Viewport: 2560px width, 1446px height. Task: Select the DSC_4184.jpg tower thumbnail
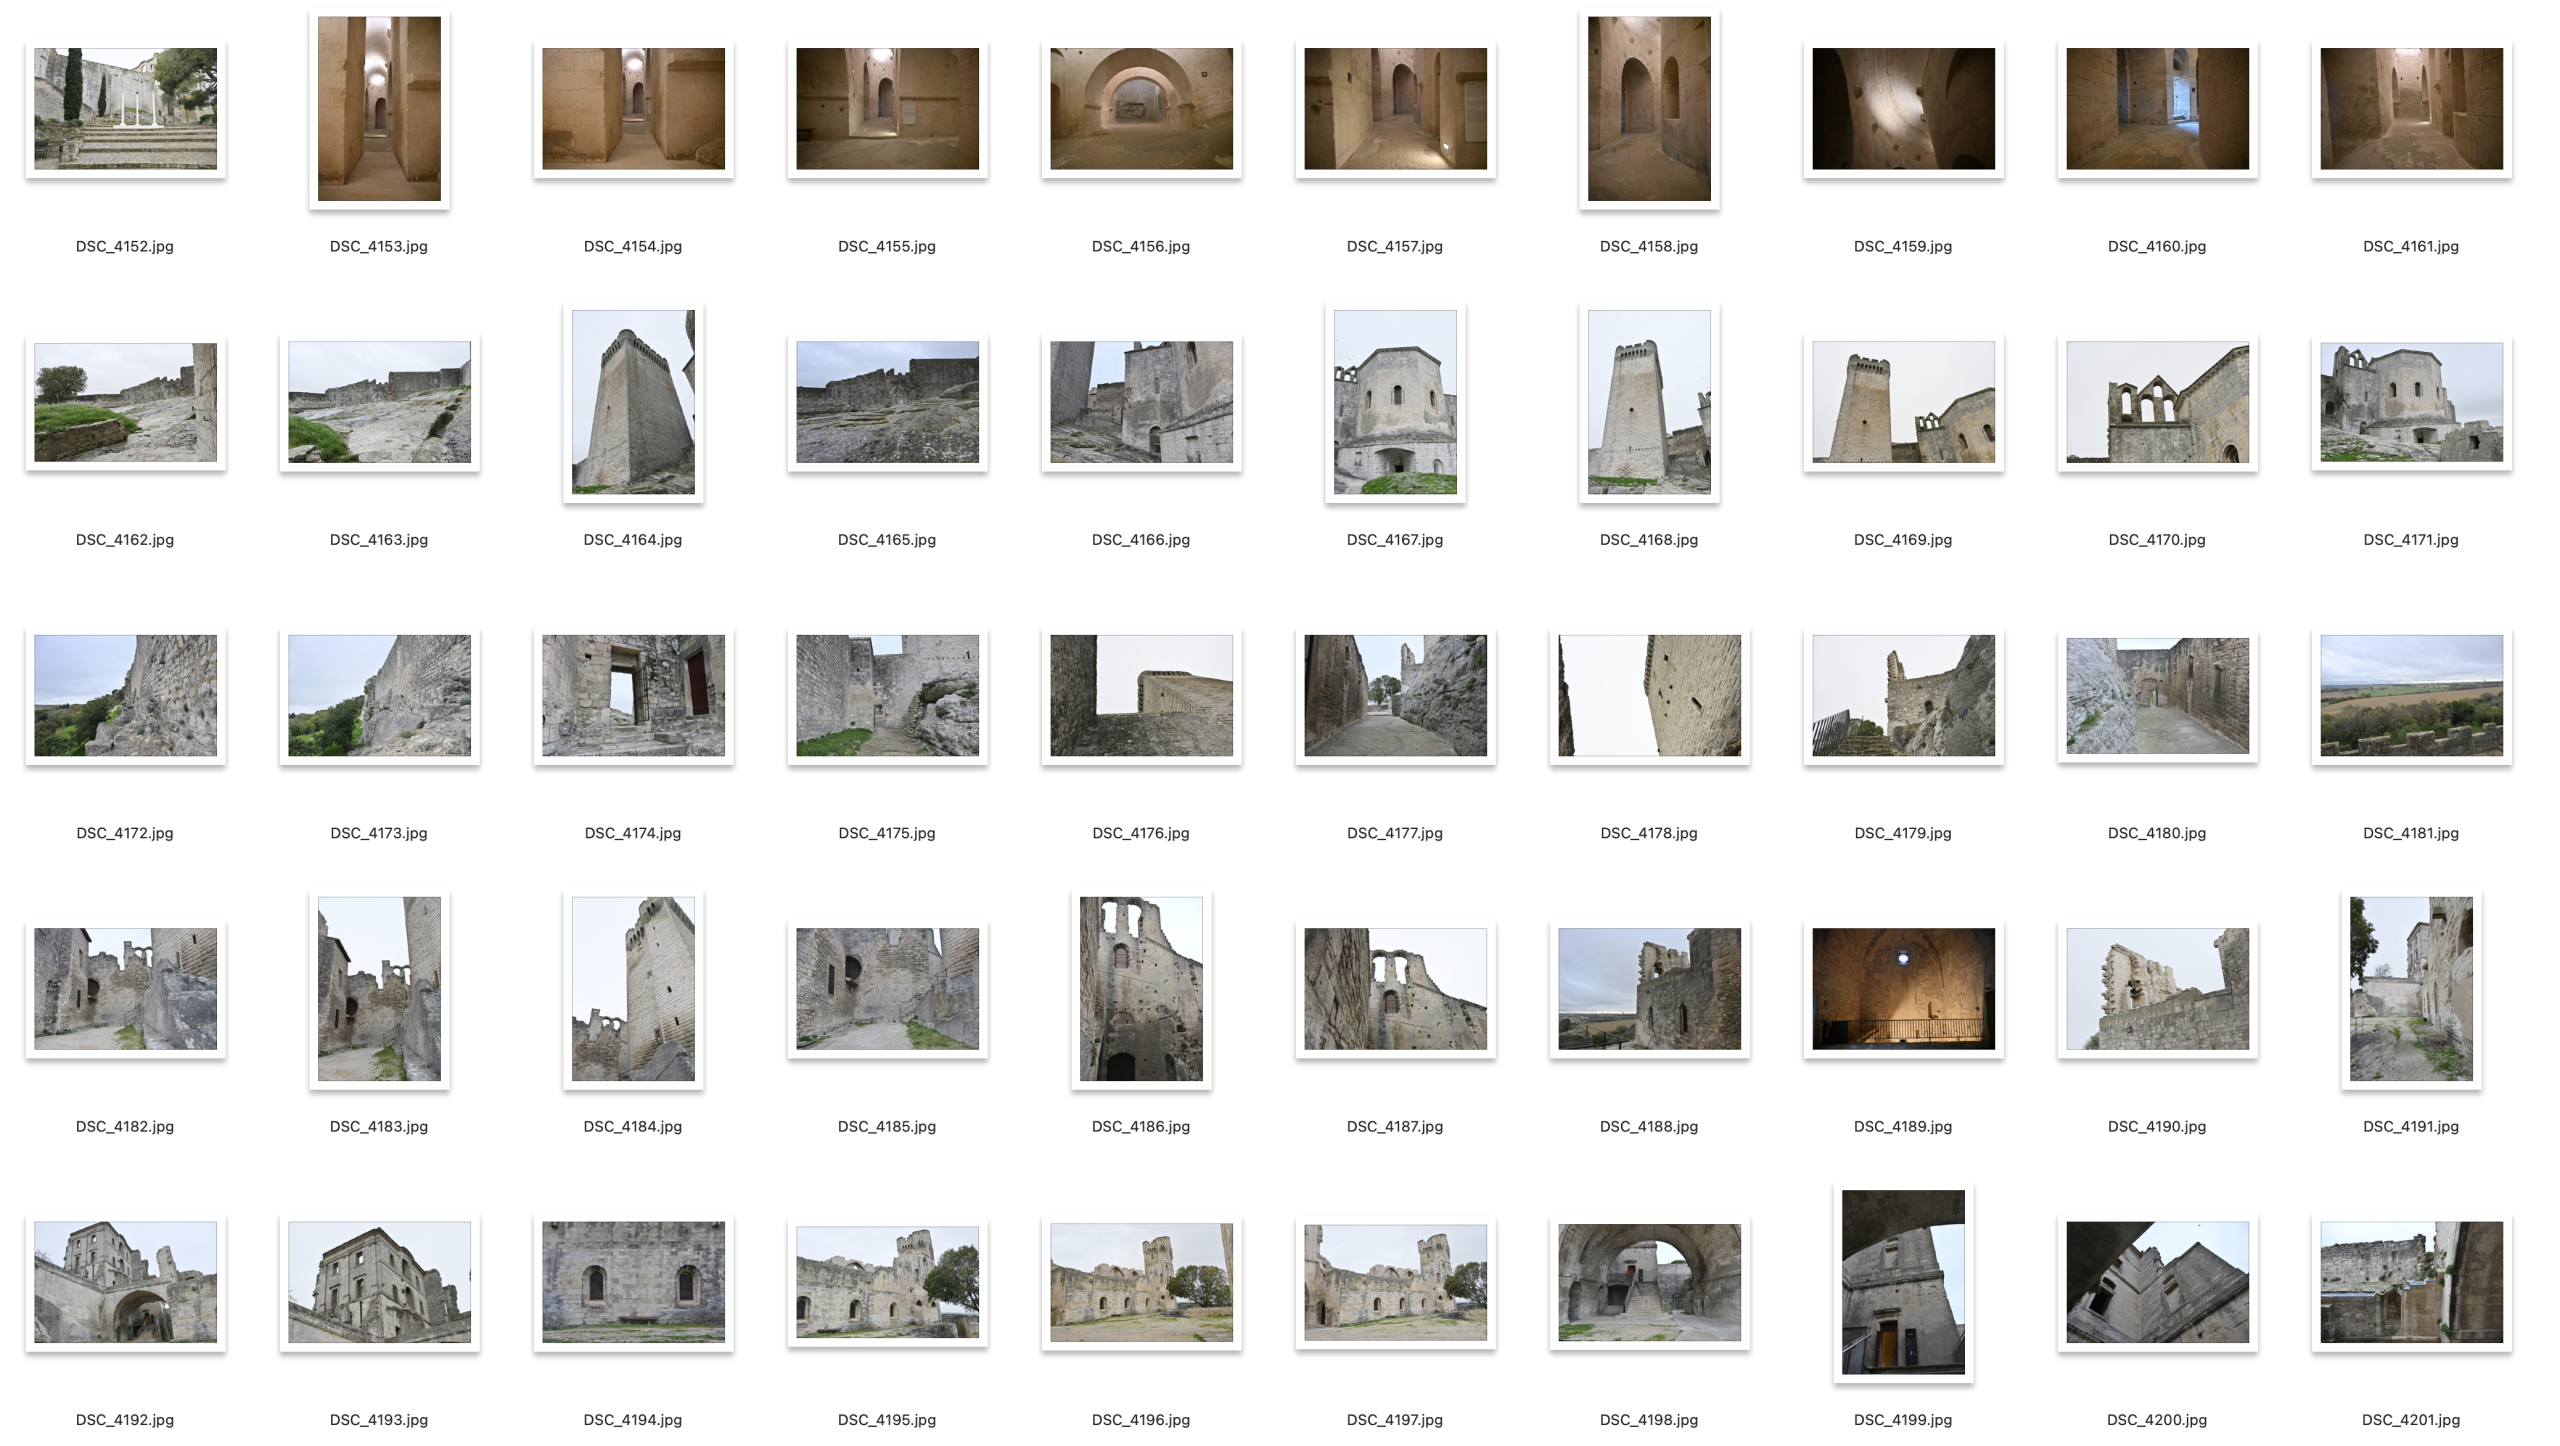pyautogui.click(x=633, y=988)
